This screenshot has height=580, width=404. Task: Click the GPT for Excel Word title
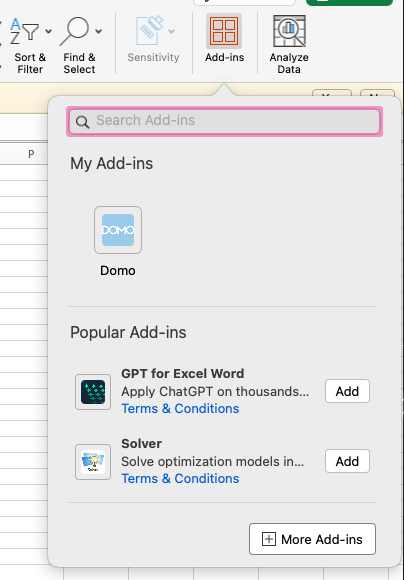182,374
